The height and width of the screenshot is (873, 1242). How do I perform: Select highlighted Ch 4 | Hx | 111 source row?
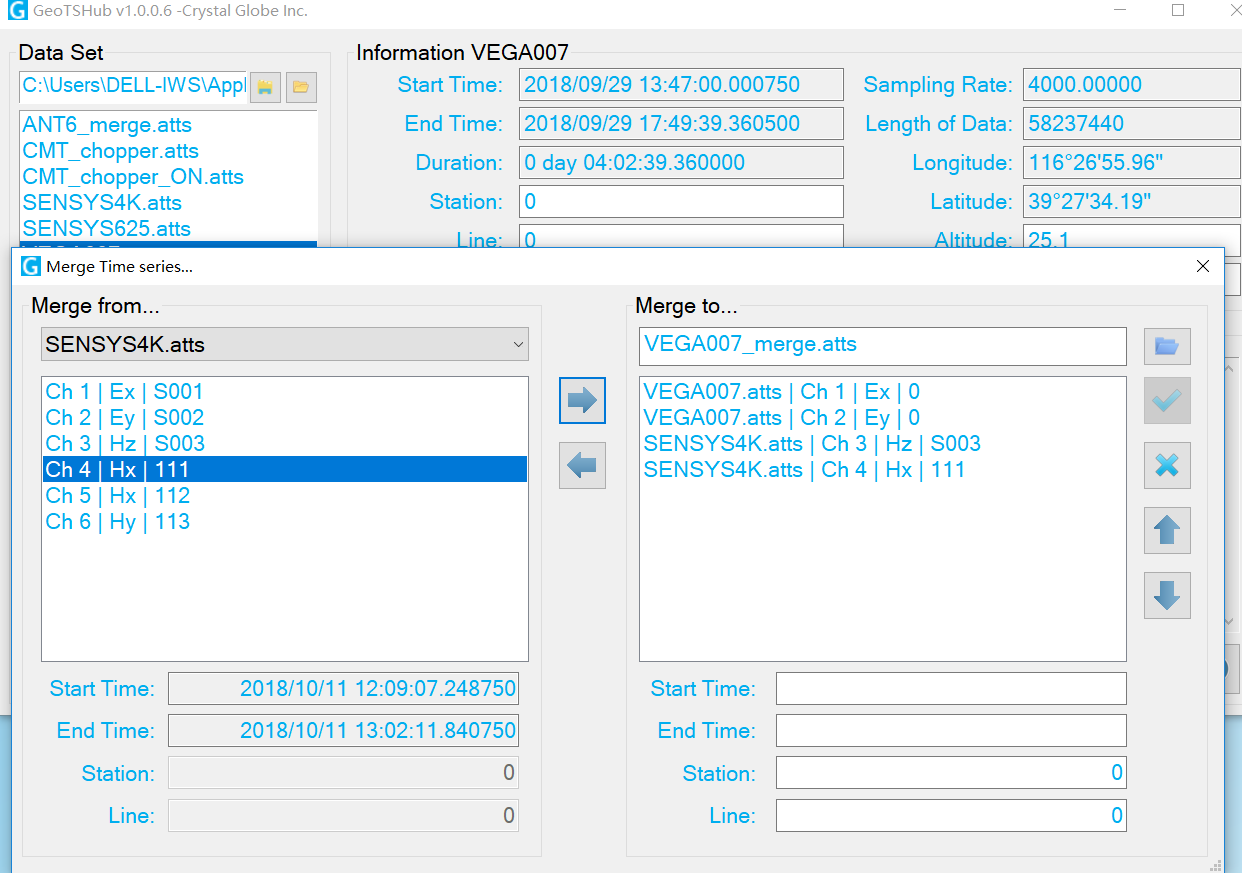pyautogui.click(x=285, y=470)
